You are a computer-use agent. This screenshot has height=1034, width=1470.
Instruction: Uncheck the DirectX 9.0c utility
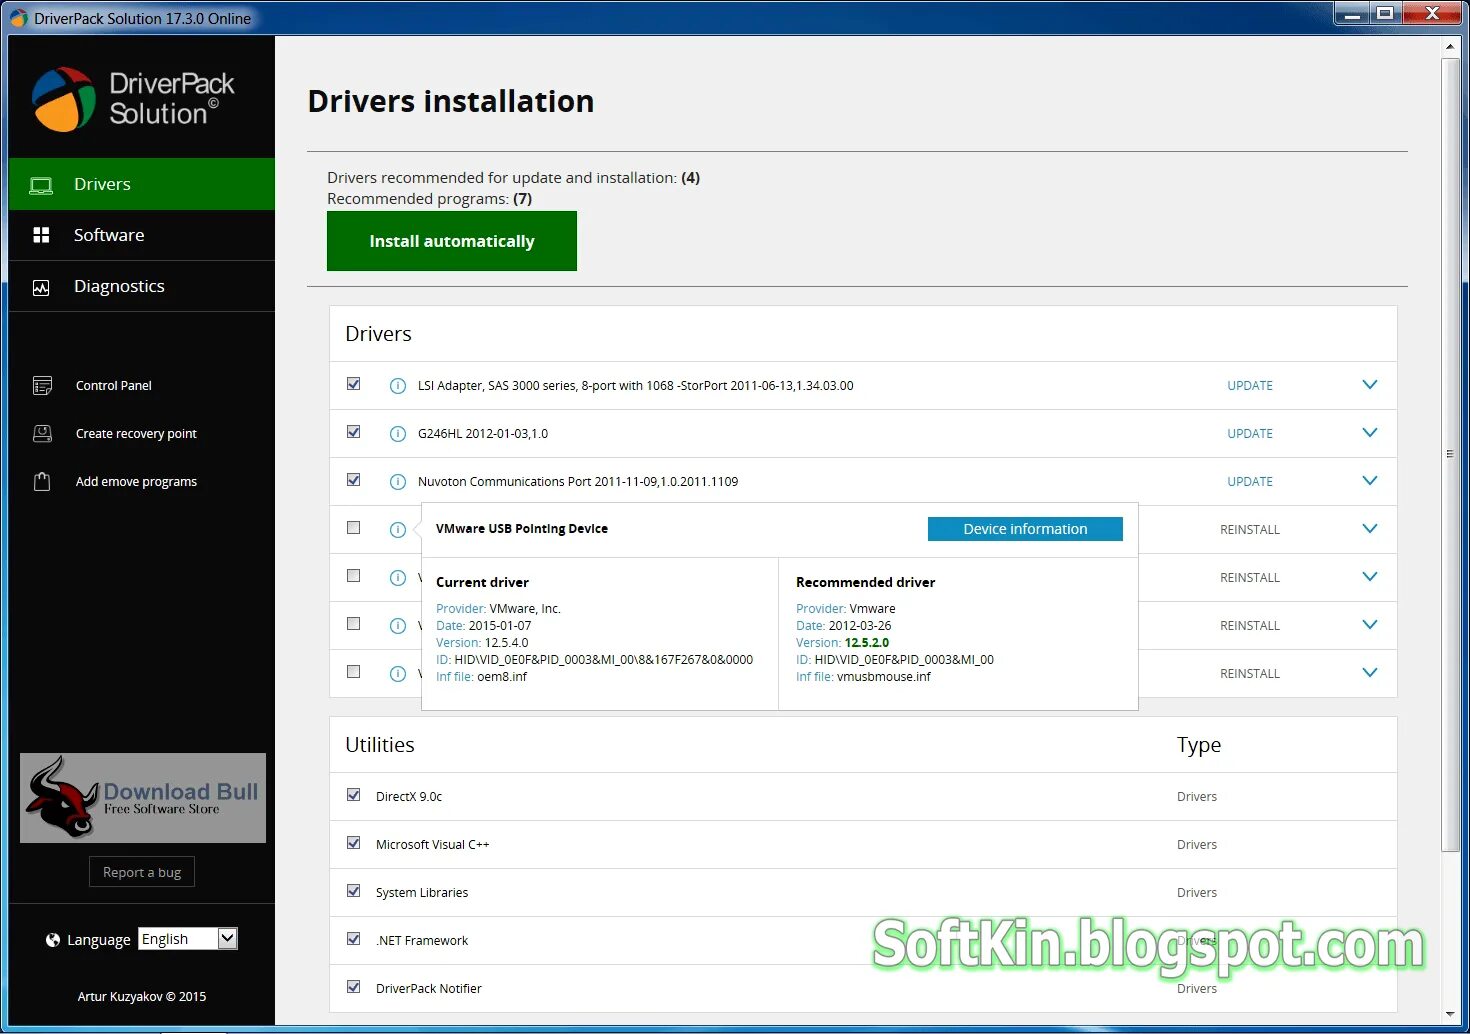[353, 795]
